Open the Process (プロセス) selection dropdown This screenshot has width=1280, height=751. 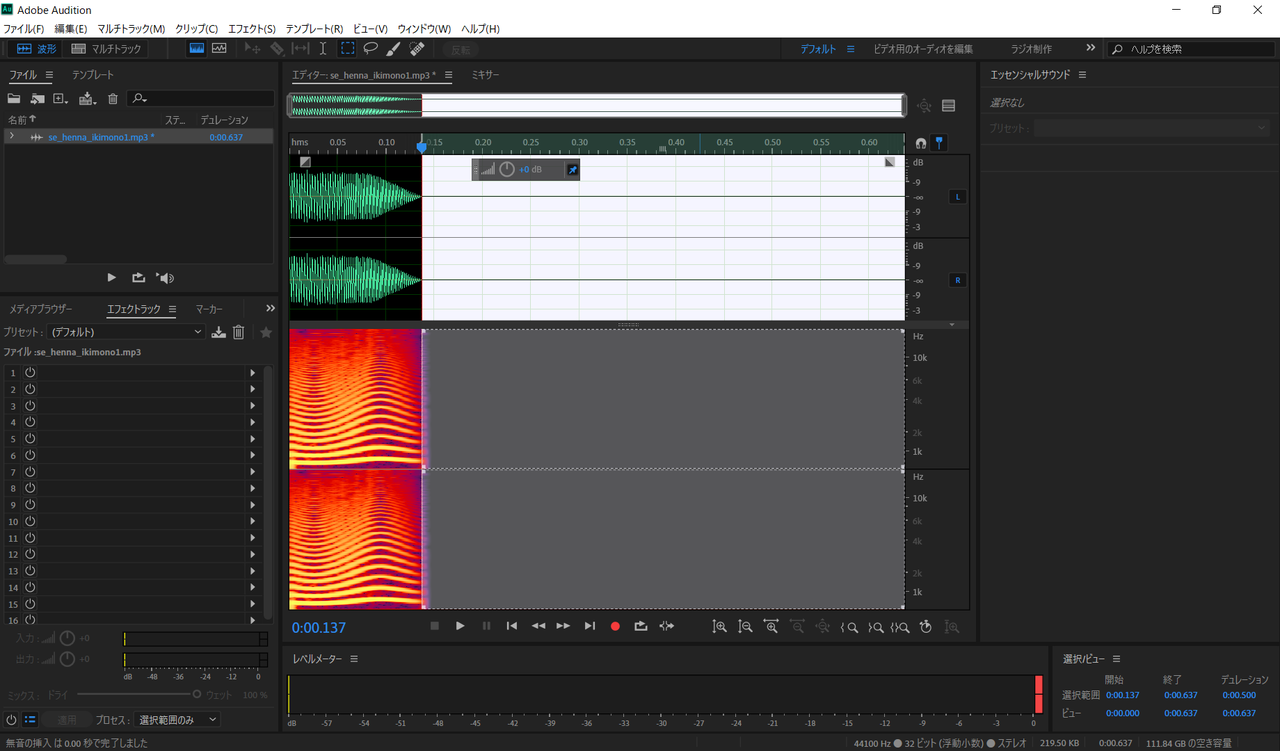point(177,719)
